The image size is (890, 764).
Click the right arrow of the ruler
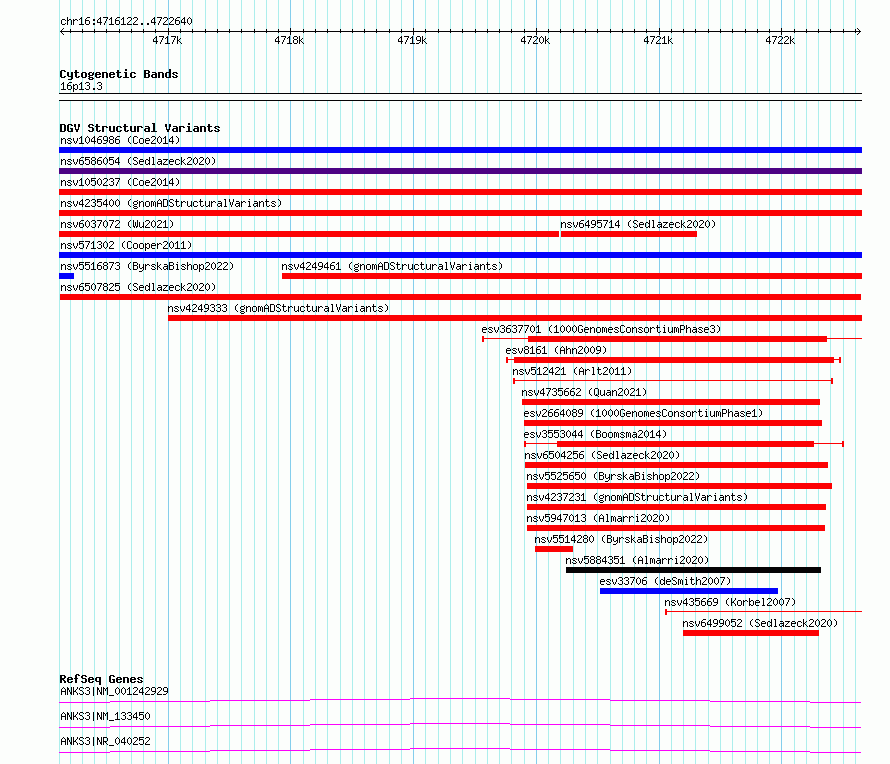(859, 32)
